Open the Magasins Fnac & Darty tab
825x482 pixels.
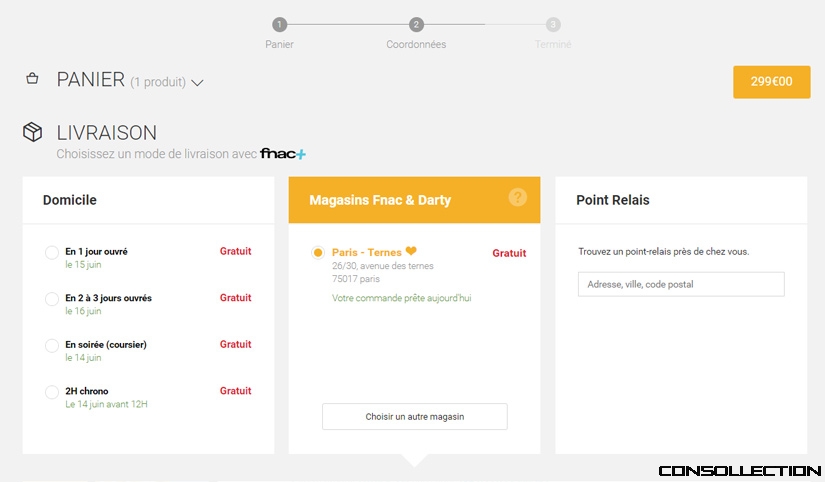tap(415, 200)
